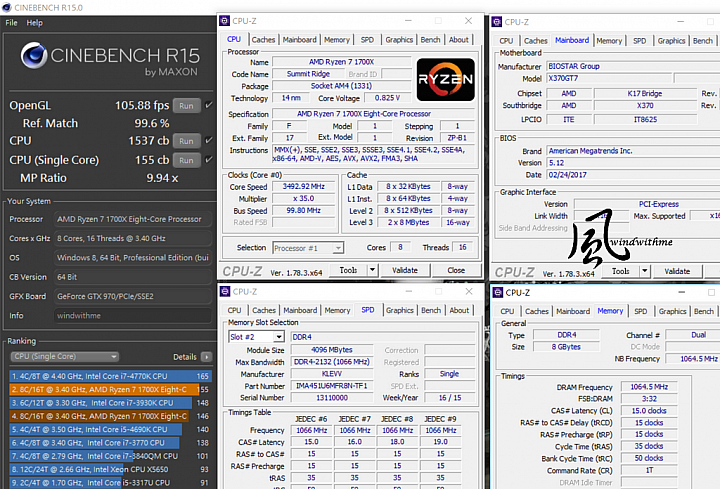Open Tools dropdown arrow in Mainboard window
Screen dimensions: 720x489
645,271
